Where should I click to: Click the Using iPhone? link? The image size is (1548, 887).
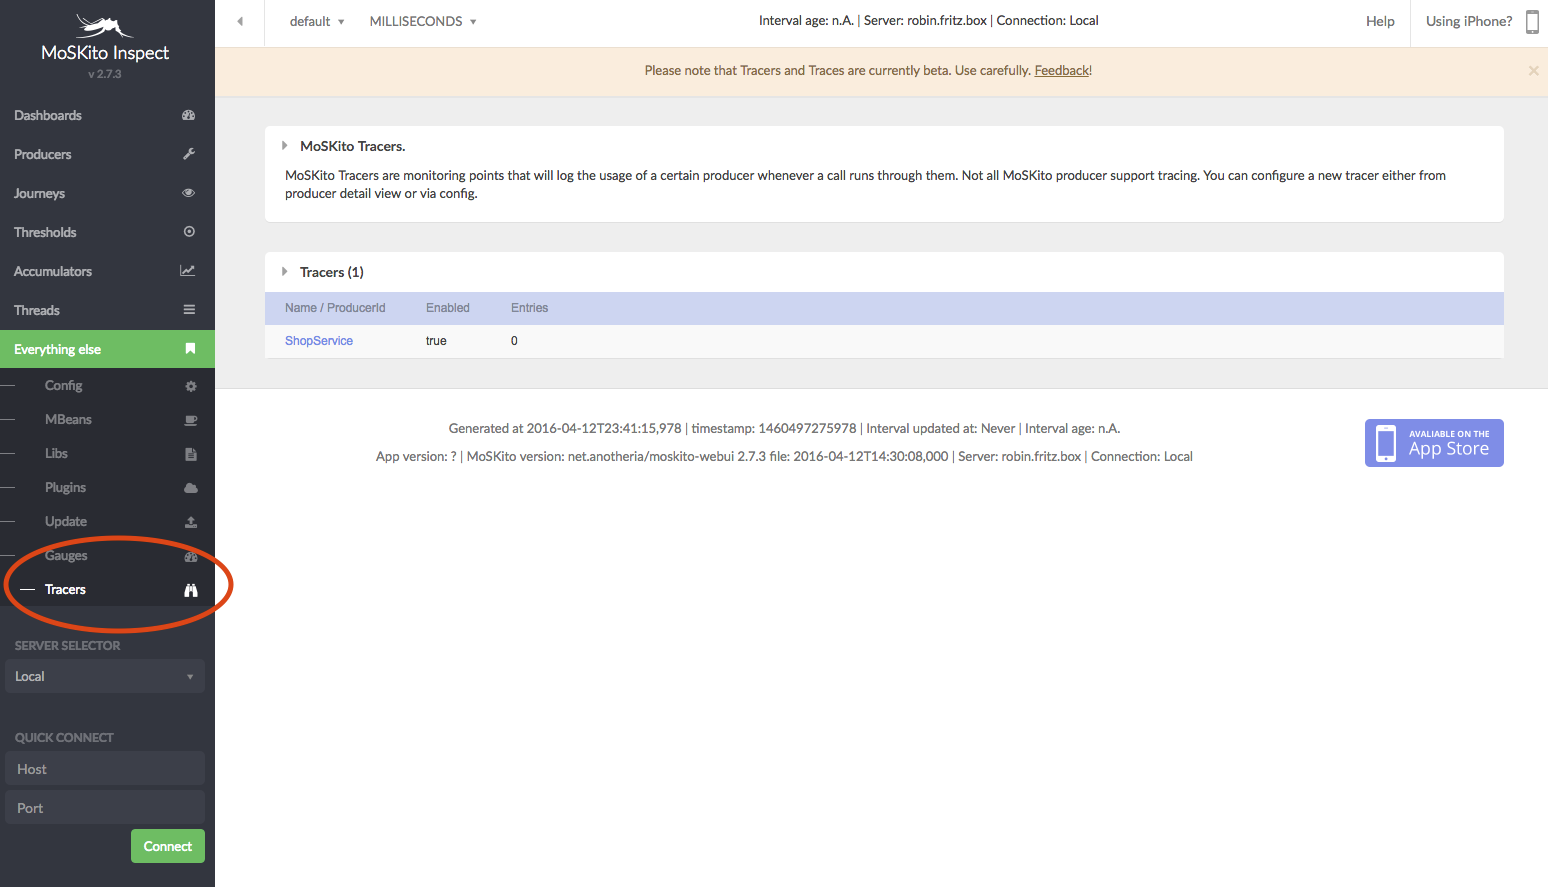tap(1469, 21)
